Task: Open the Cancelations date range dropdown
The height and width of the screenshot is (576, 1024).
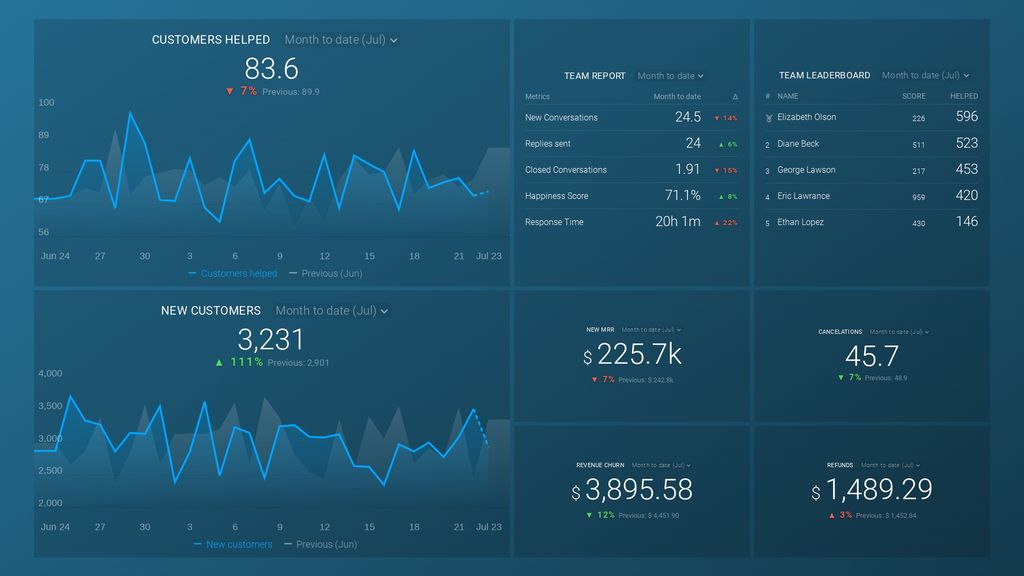Action: tap(899, 332)
